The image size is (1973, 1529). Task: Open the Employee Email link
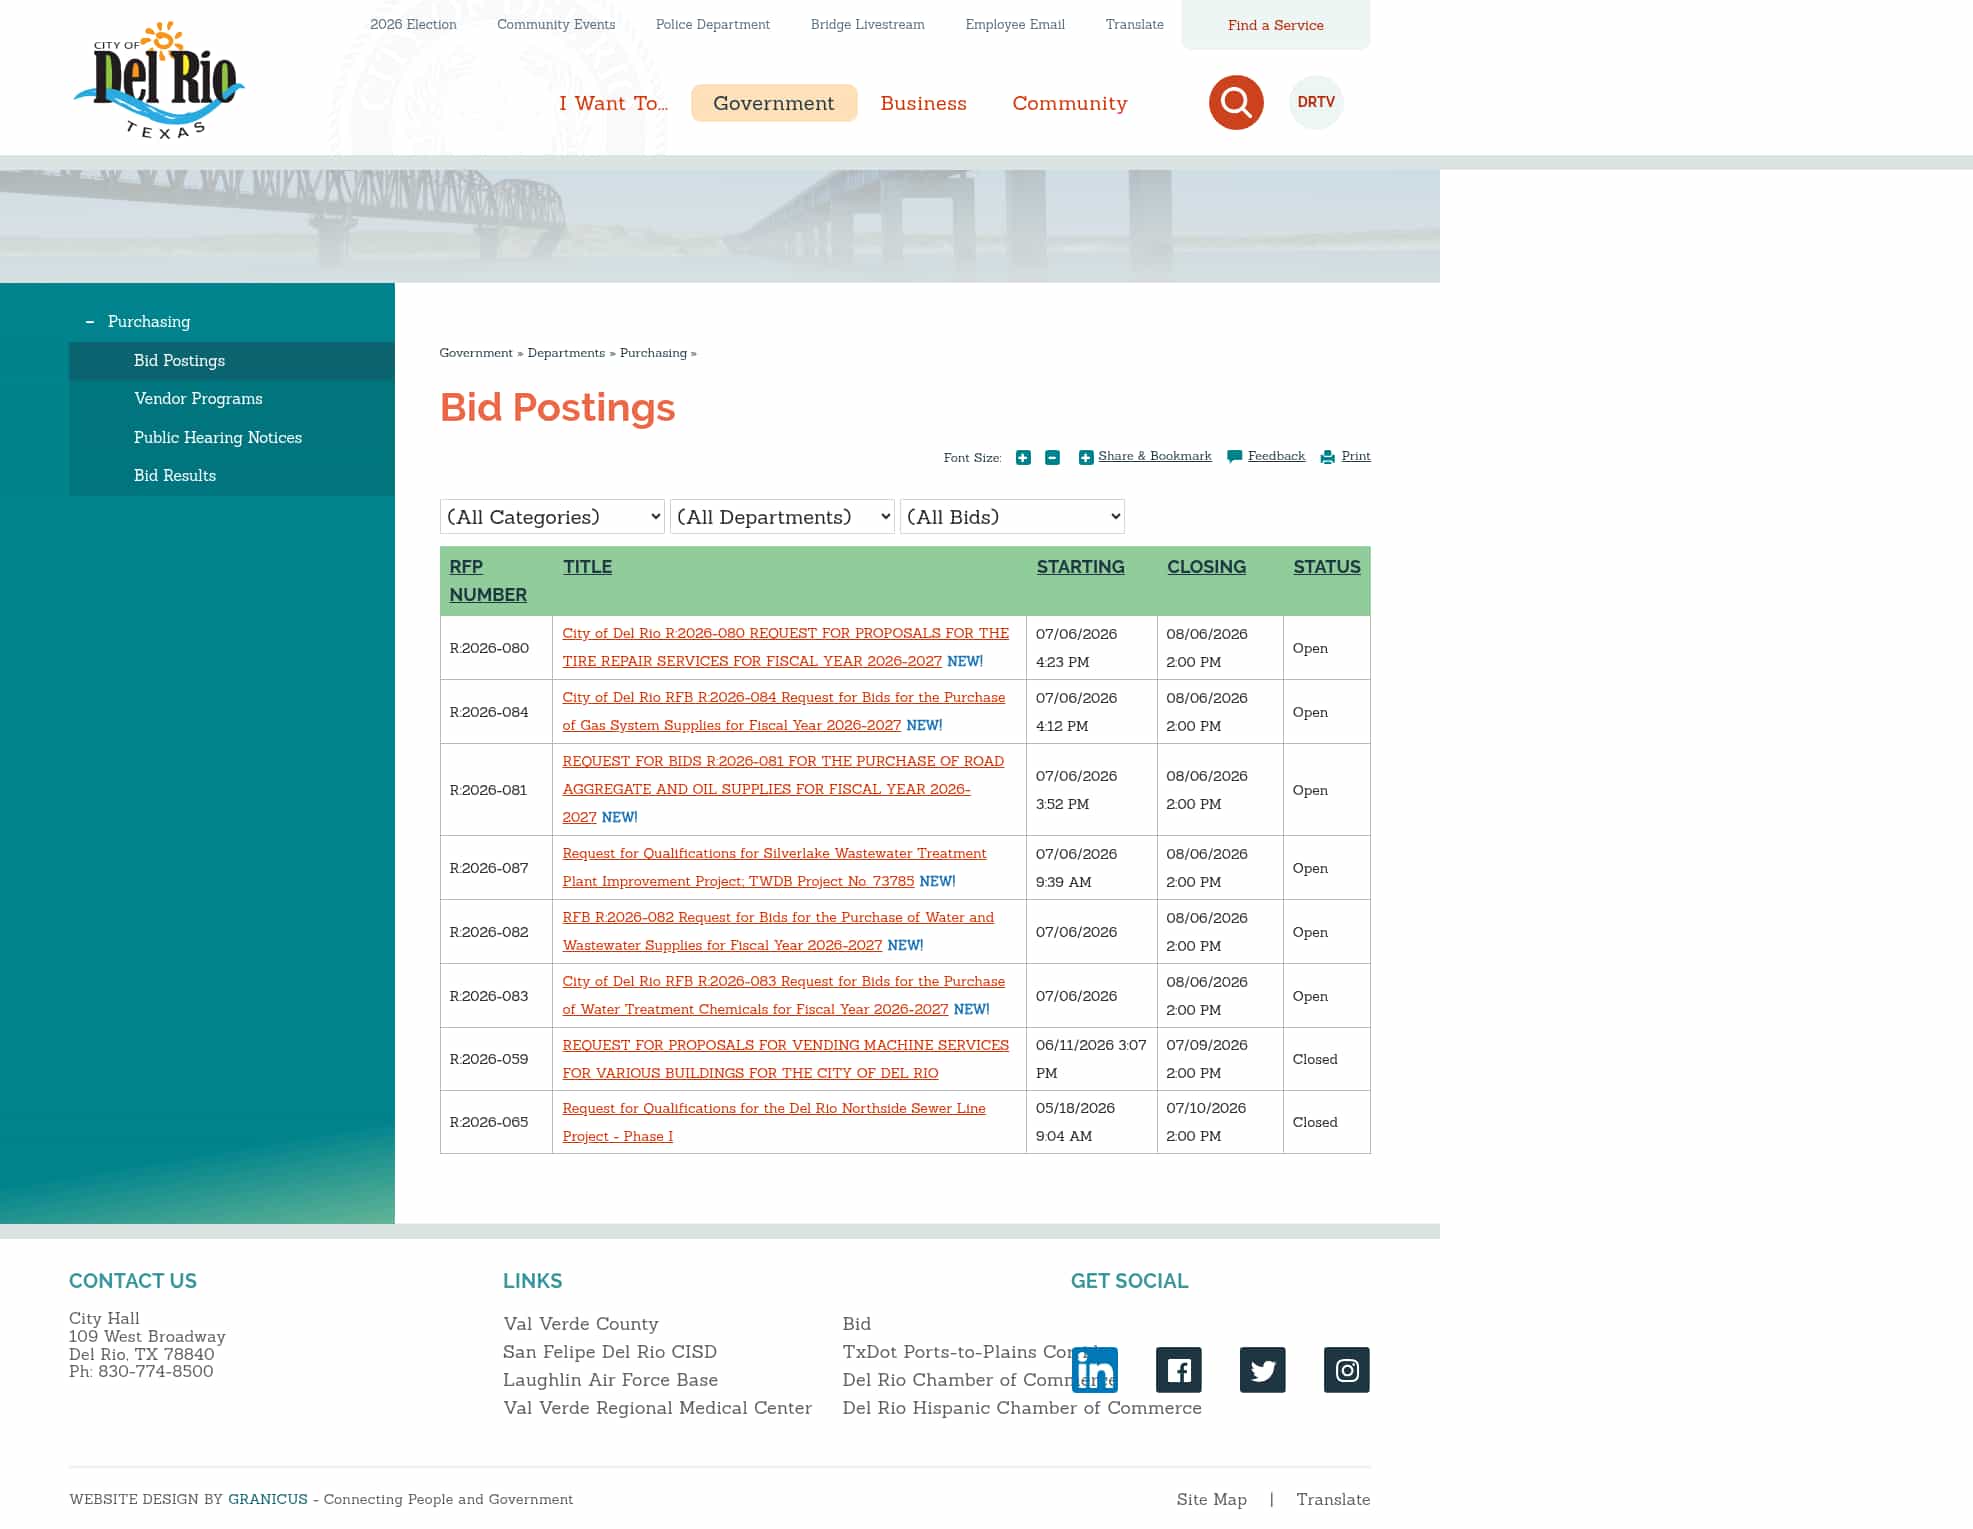pos(1015,24)
